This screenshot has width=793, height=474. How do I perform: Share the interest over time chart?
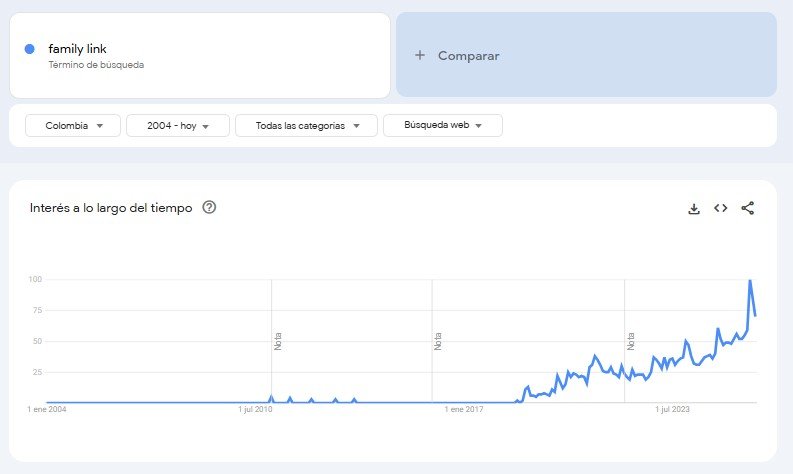(x=747, y=208)
